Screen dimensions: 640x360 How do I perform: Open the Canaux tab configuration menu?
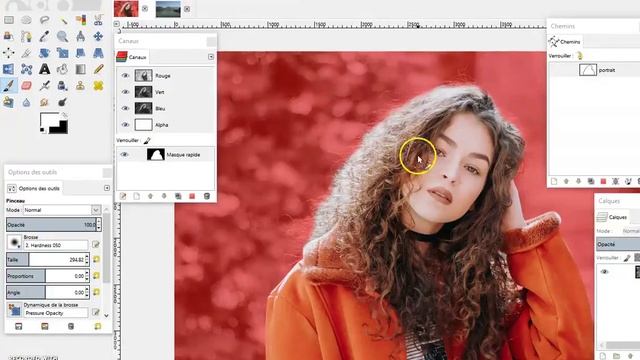[x=211, y=57]
